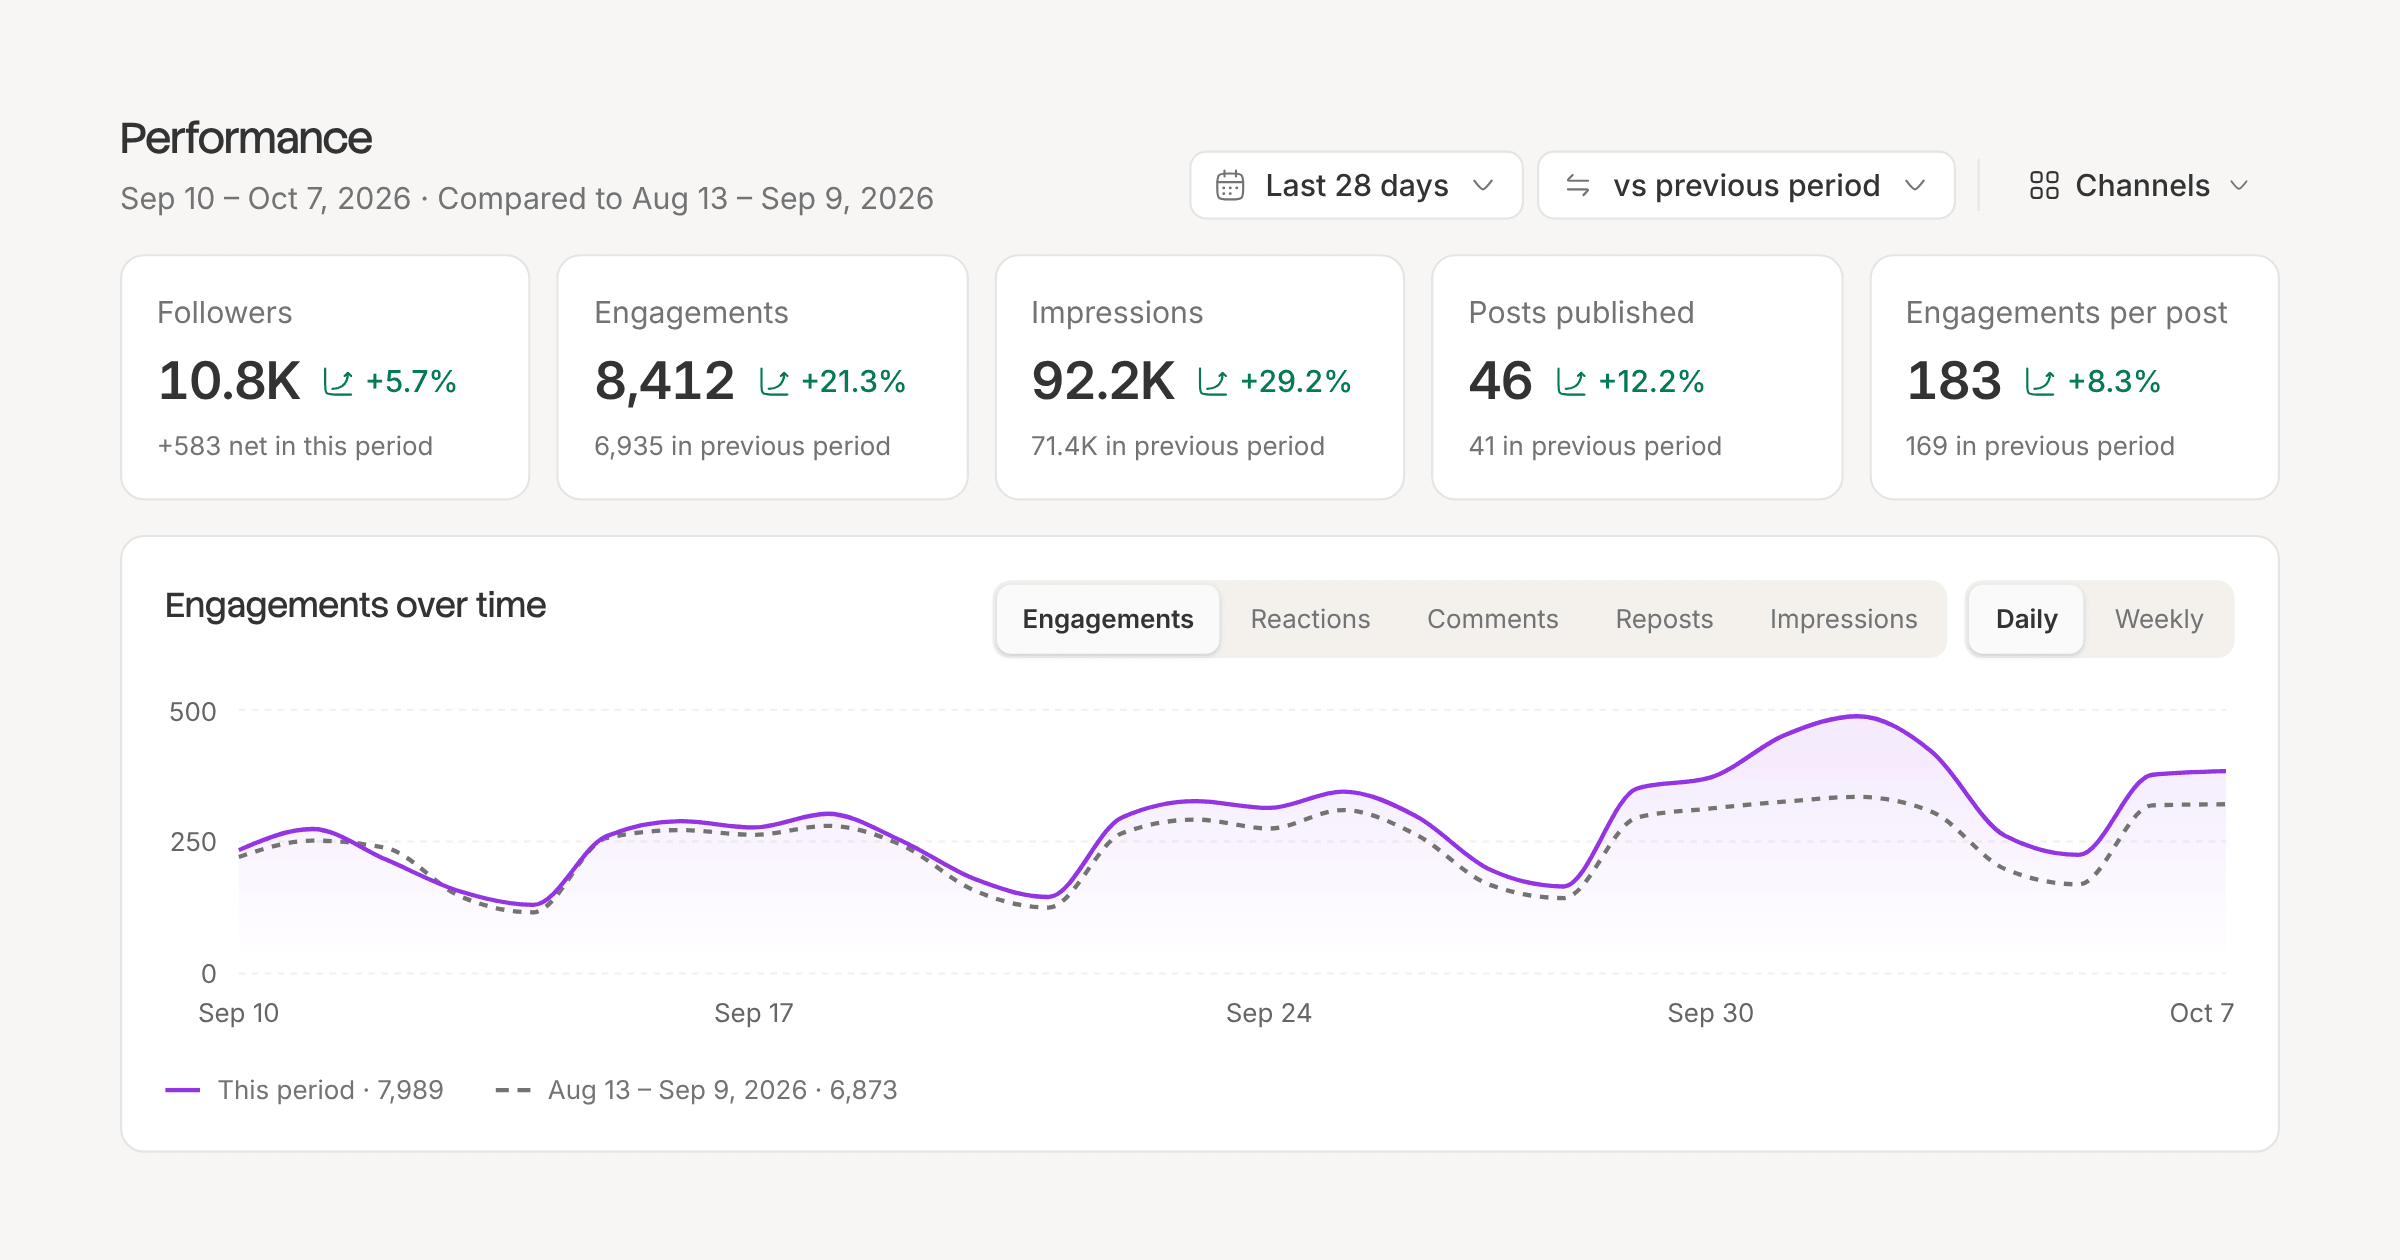Viewport: 2400px width, 1260px height.
Task: Toggle the This period legend series
Action: [x=304, y=1090]
